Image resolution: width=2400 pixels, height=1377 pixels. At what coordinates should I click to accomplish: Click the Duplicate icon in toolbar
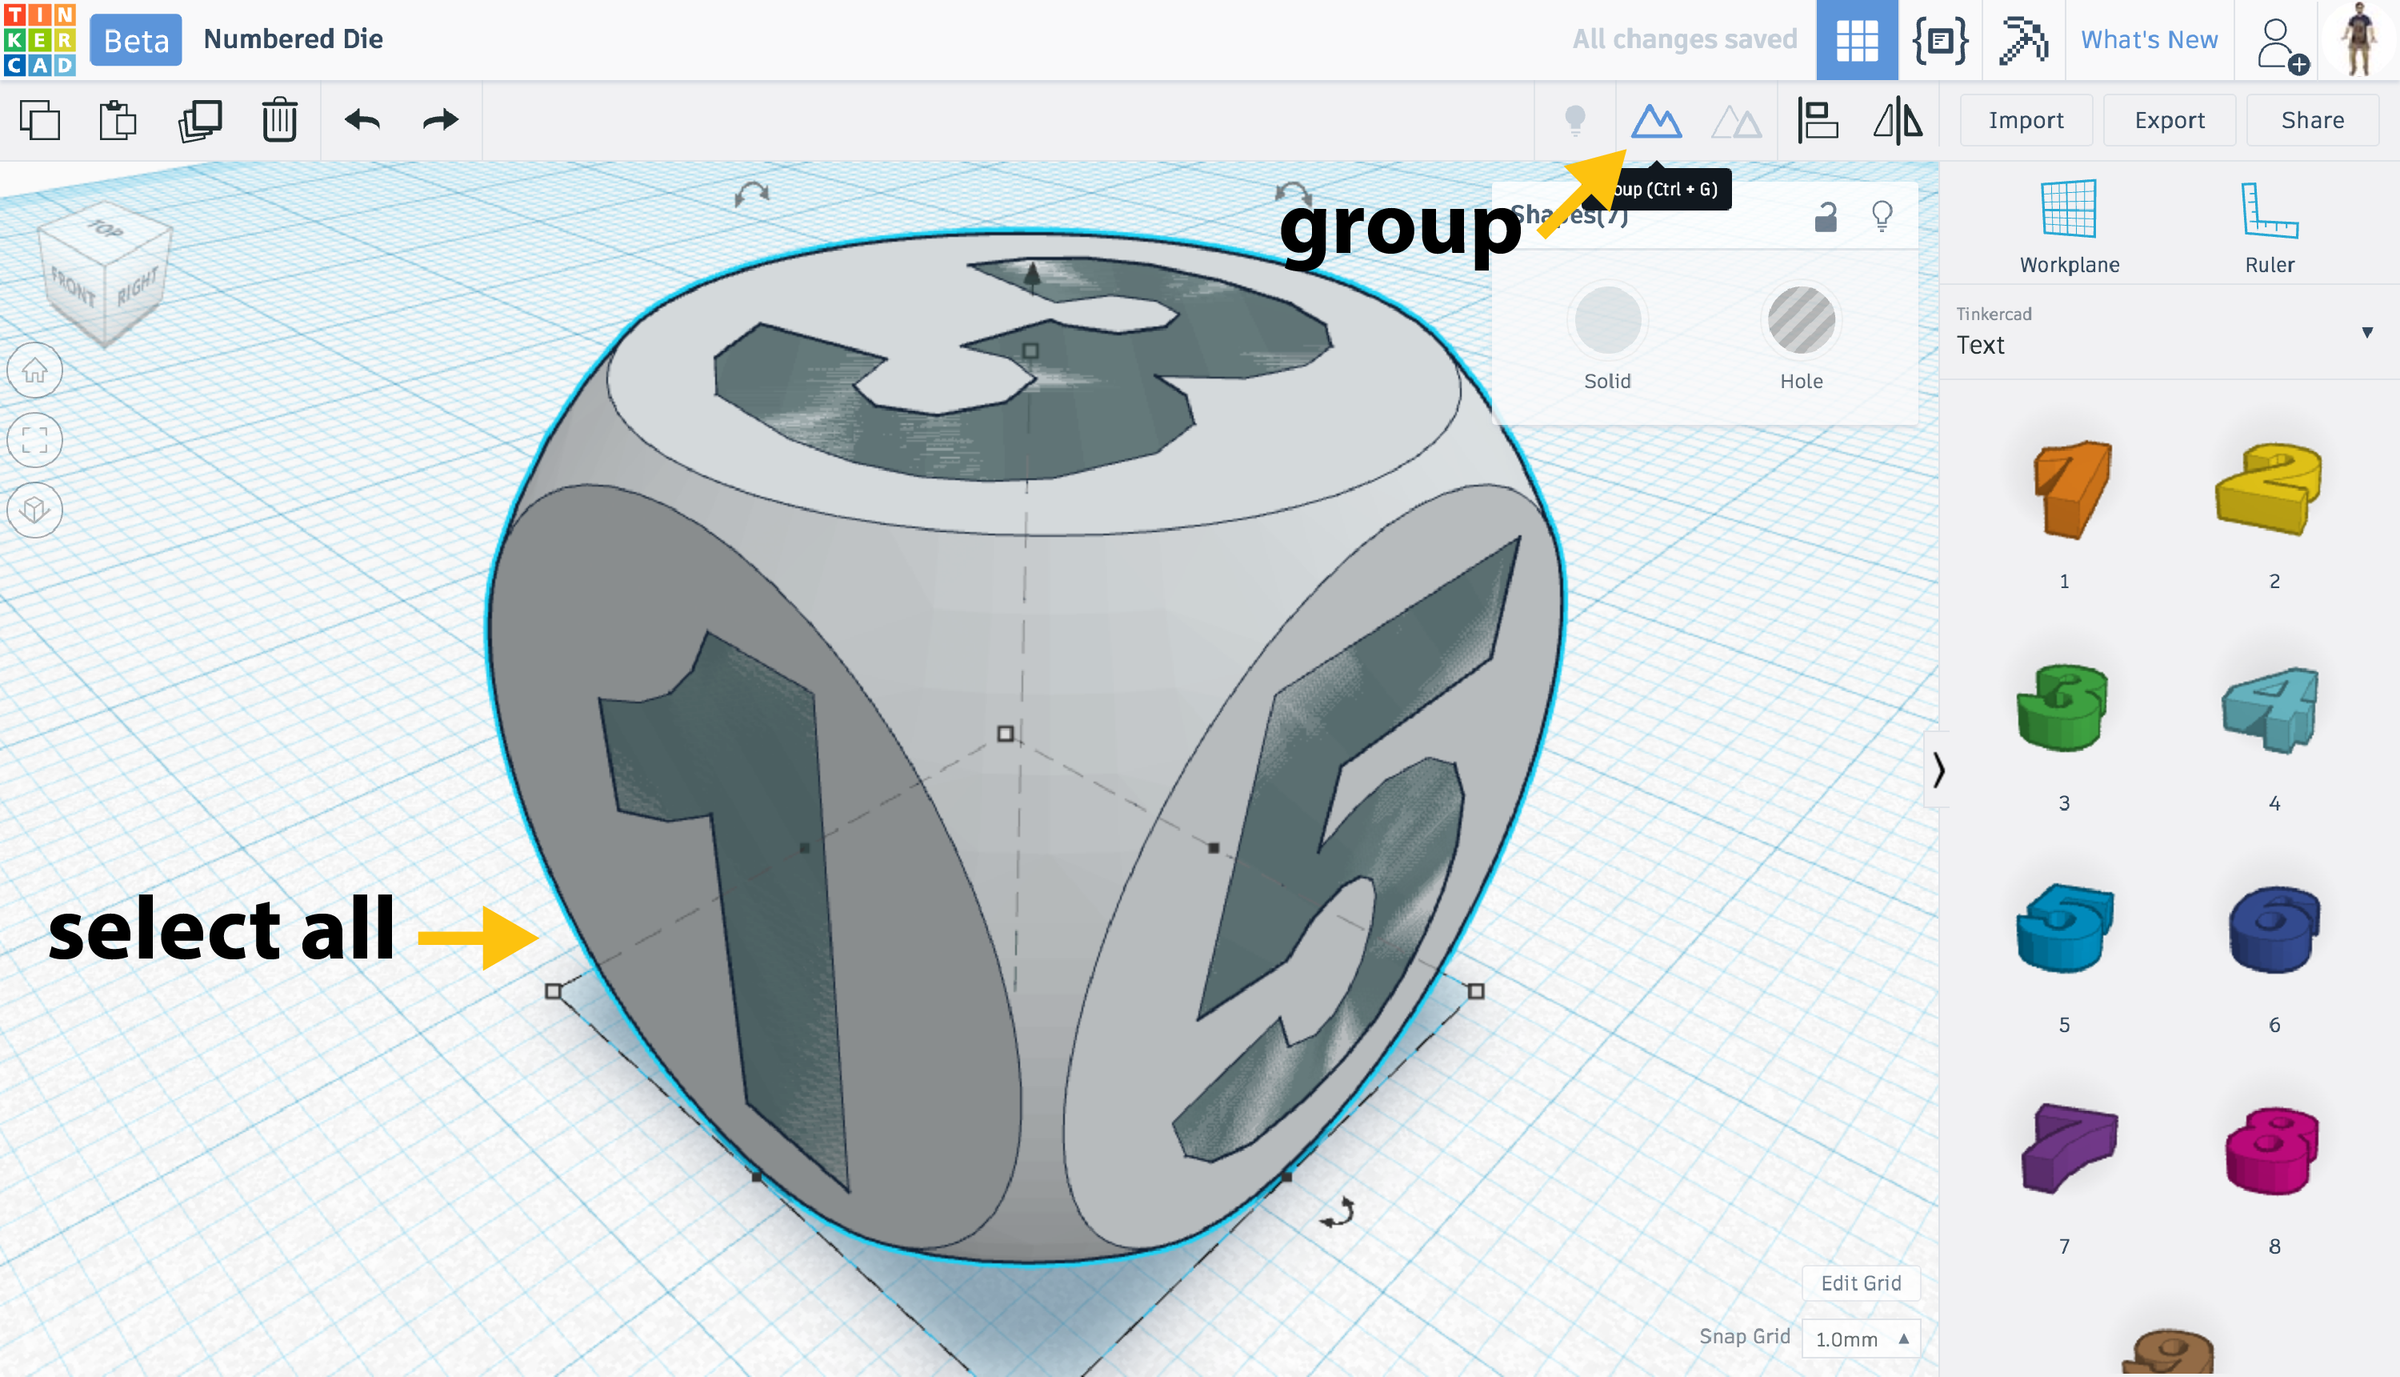(x=200, y=121)
